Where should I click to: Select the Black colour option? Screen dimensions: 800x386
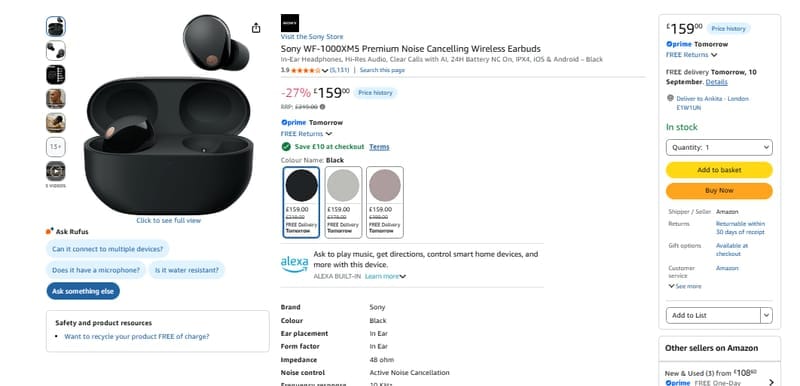[x=302, y=202]
